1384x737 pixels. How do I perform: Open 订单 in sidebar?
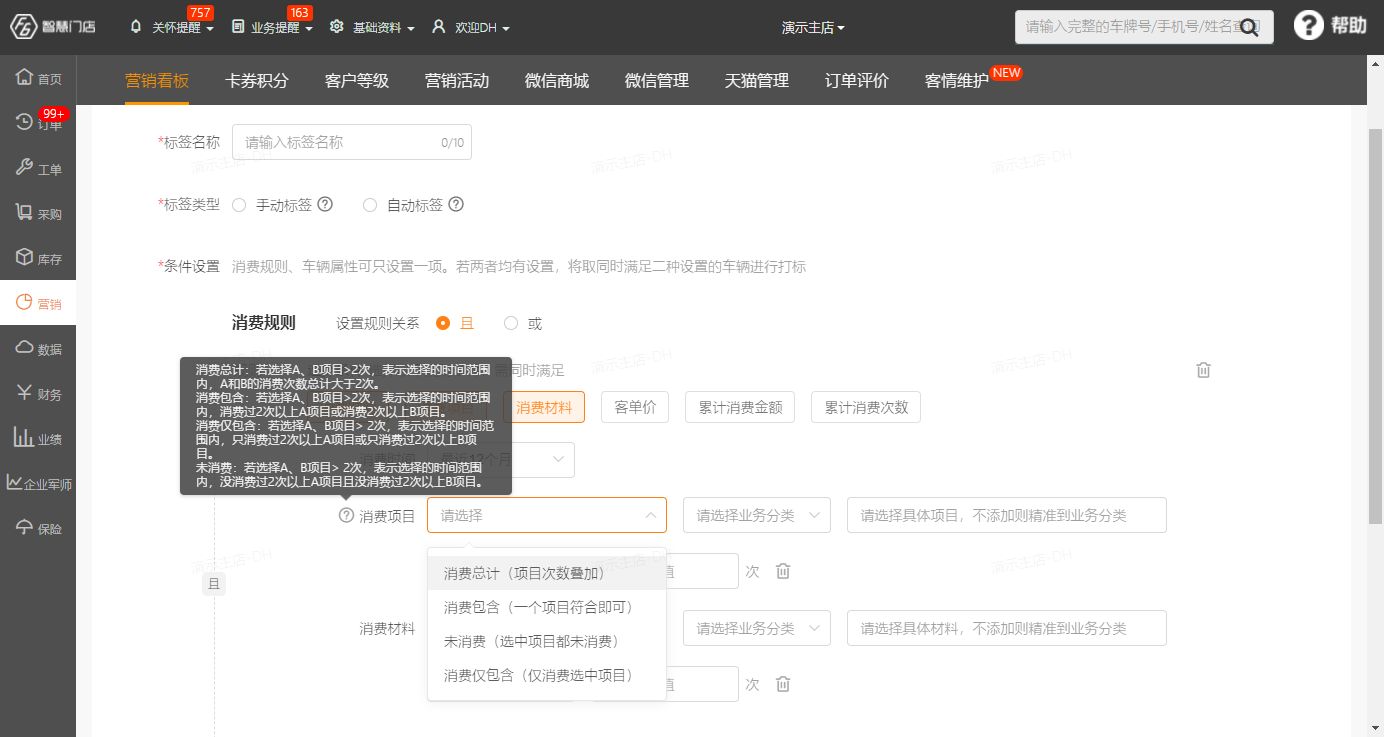click(38, 123)
